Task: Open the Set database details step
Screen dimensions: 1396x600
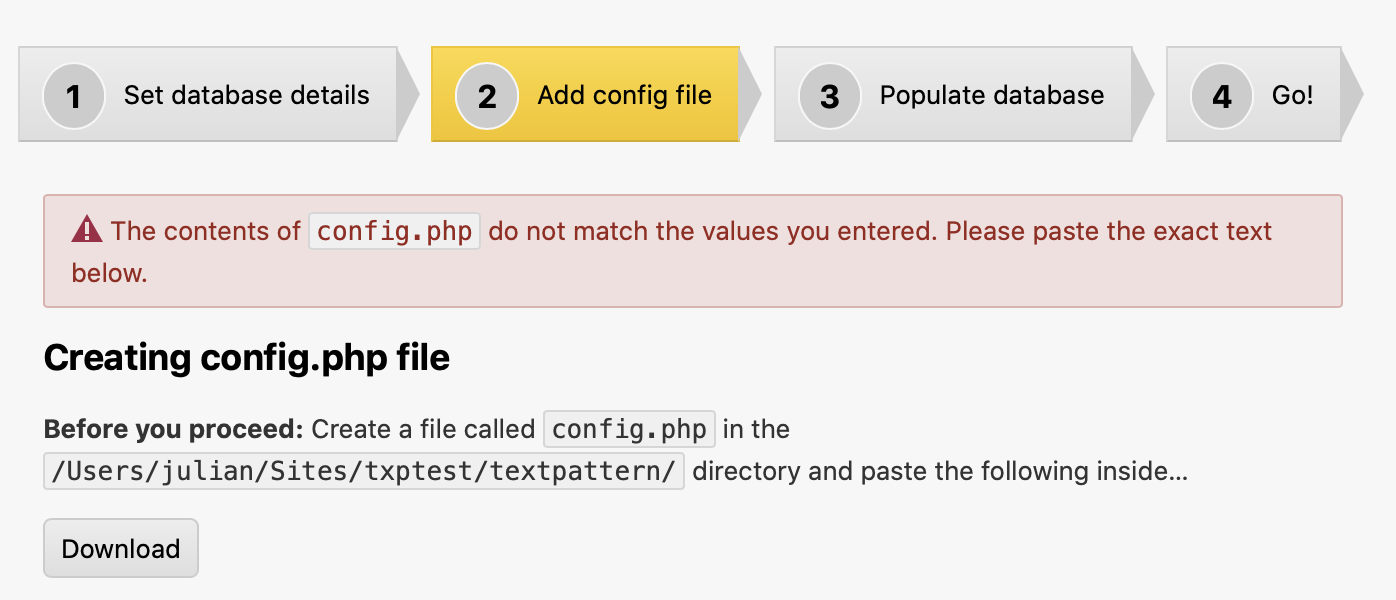Action: point(246,95)
